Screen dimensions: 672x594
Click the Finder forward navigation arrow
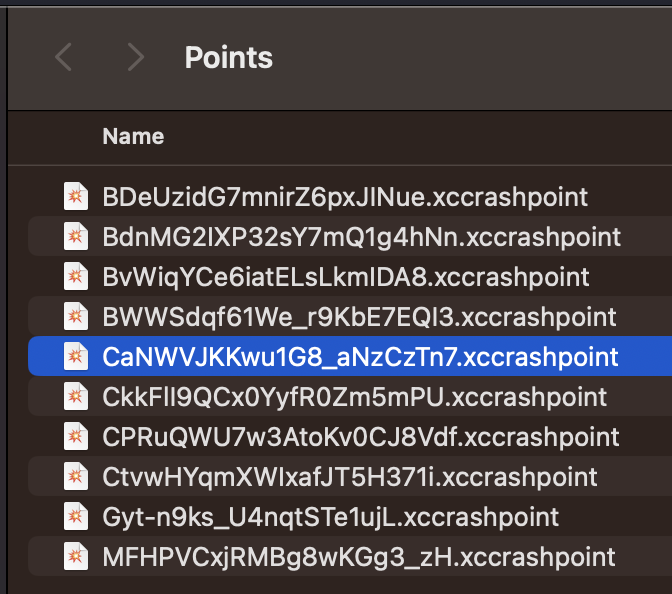[136, 58]
